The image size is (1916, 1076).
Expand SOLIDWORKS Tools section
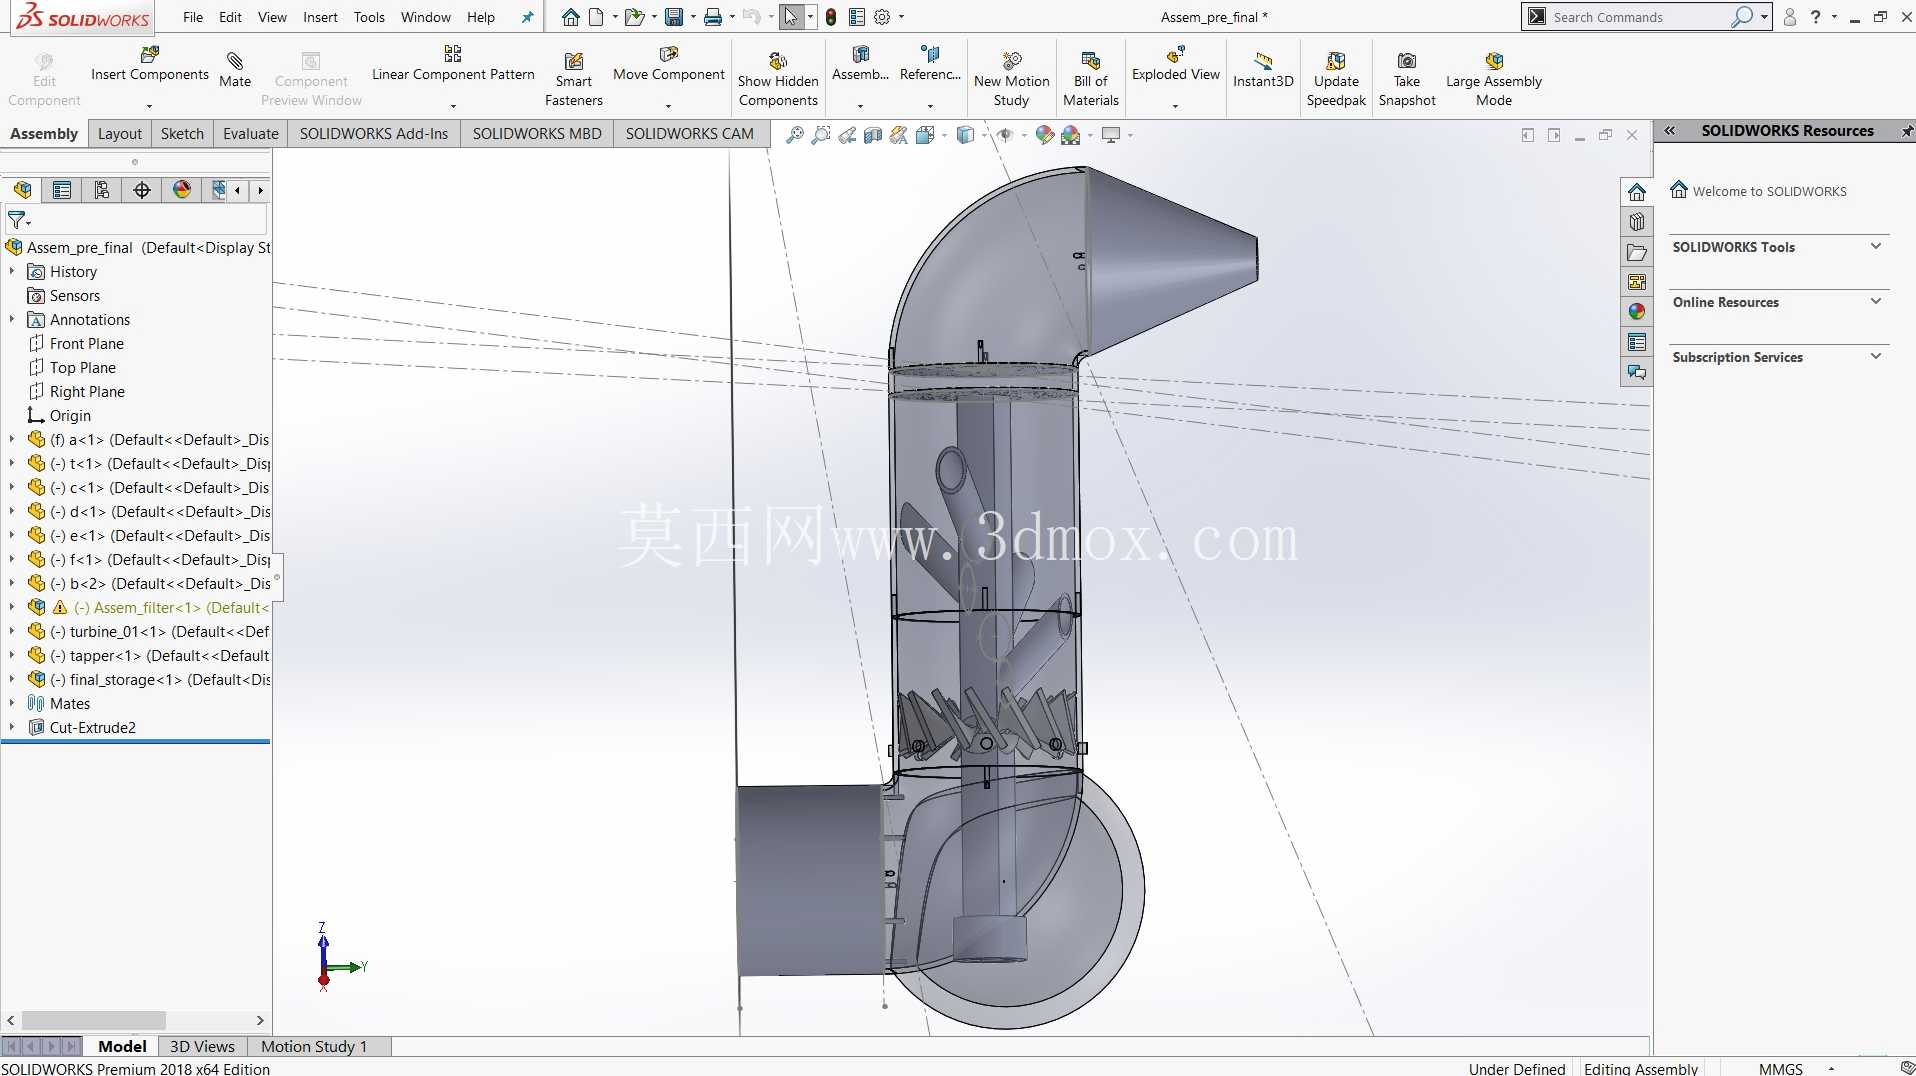click(1876, 246)
